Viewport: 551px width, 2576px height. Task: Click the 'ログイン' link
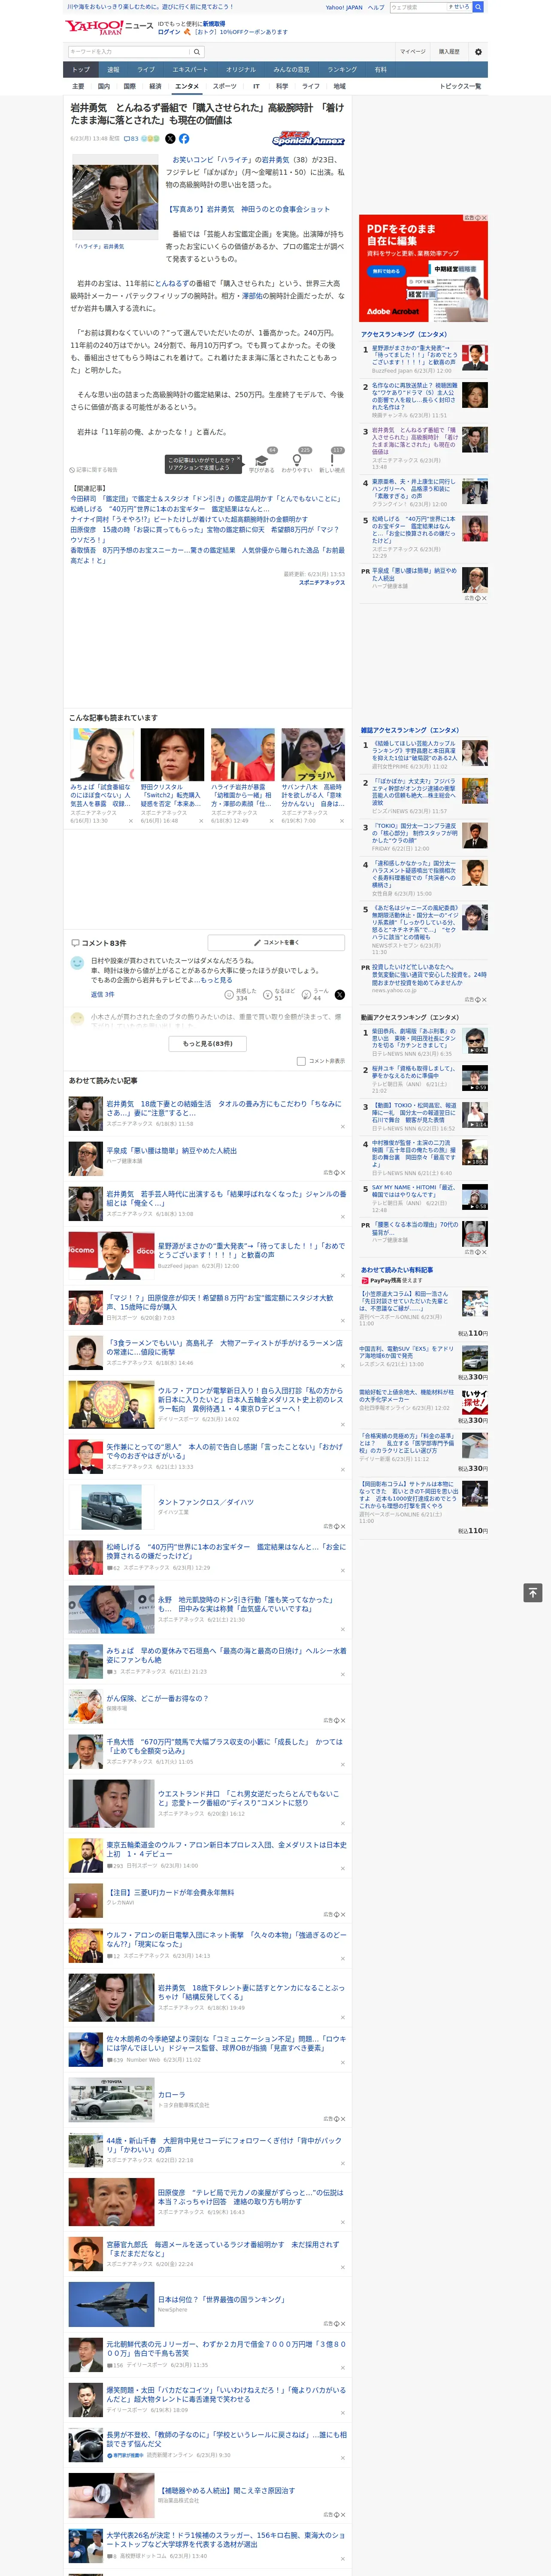pyautogui.click(x=169, y=32)
